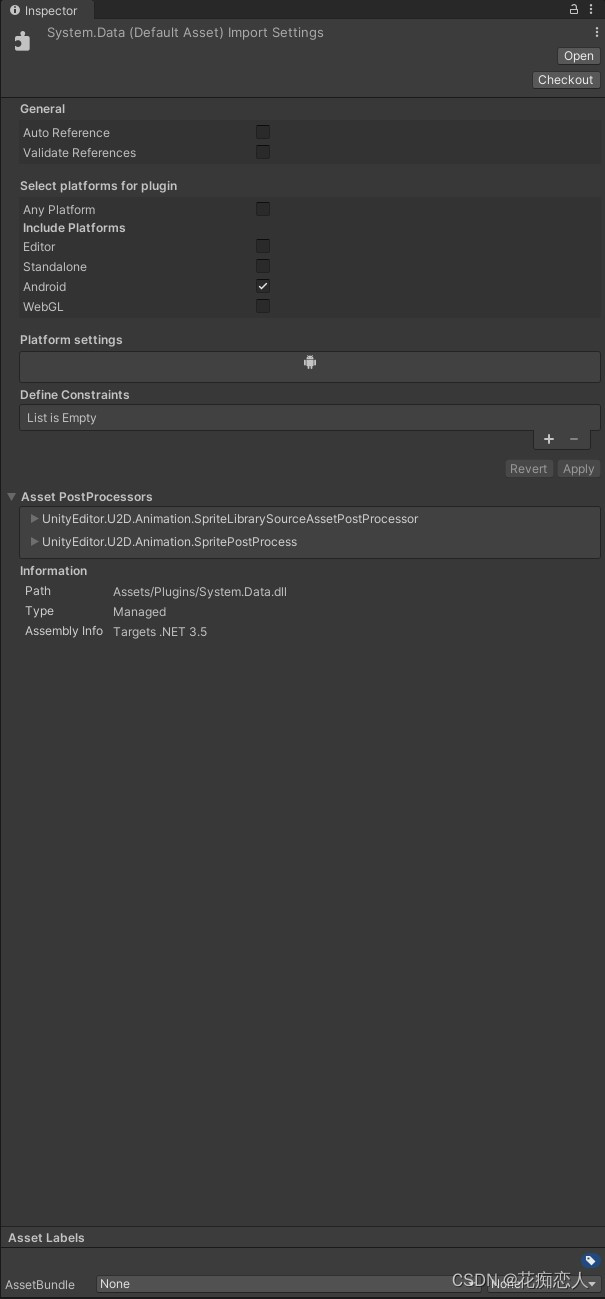Click the plugin asset icon in the header

tap(22, 40)
